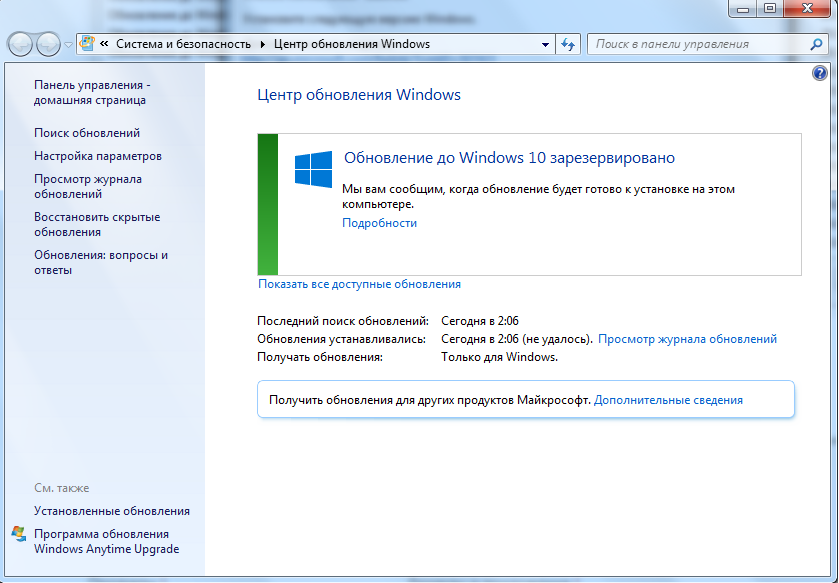Click 'Поиск обновлений' in the sidebar
Screen dimensions: 839x583
pyautogui.click(x=87, y=133)
